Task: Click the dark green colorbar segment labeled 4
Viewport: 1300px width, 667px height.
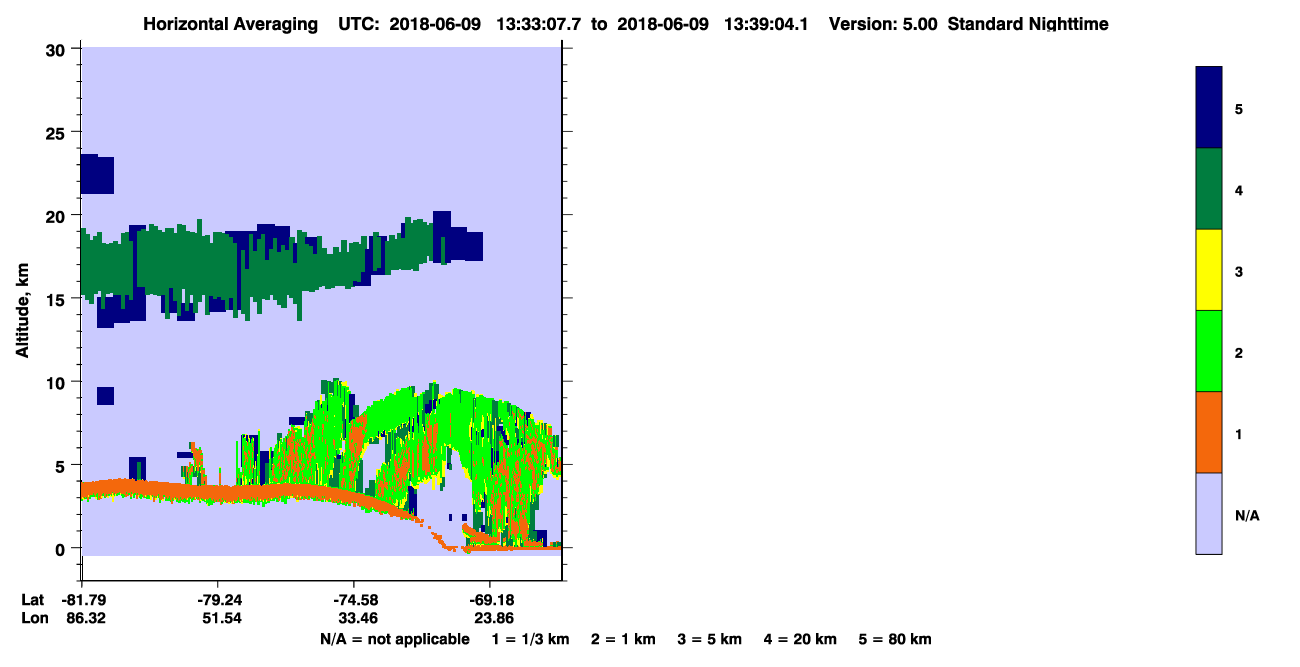Action: pos(1209,189)
